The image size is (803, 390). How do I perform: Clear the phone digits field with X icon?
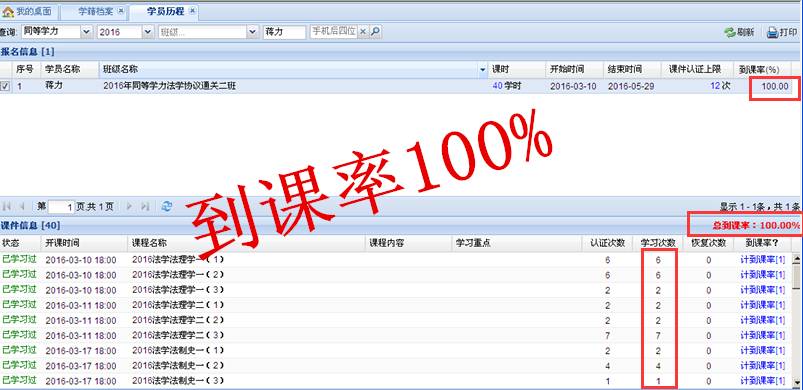pos(363,32)
